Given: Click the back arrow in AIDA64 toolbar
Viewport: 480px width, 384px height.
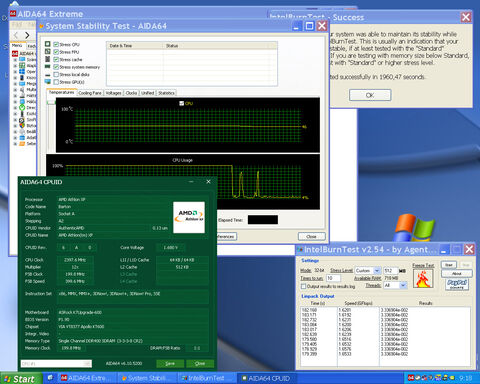Looking at the screenshot, I should [x=16, y=35].
